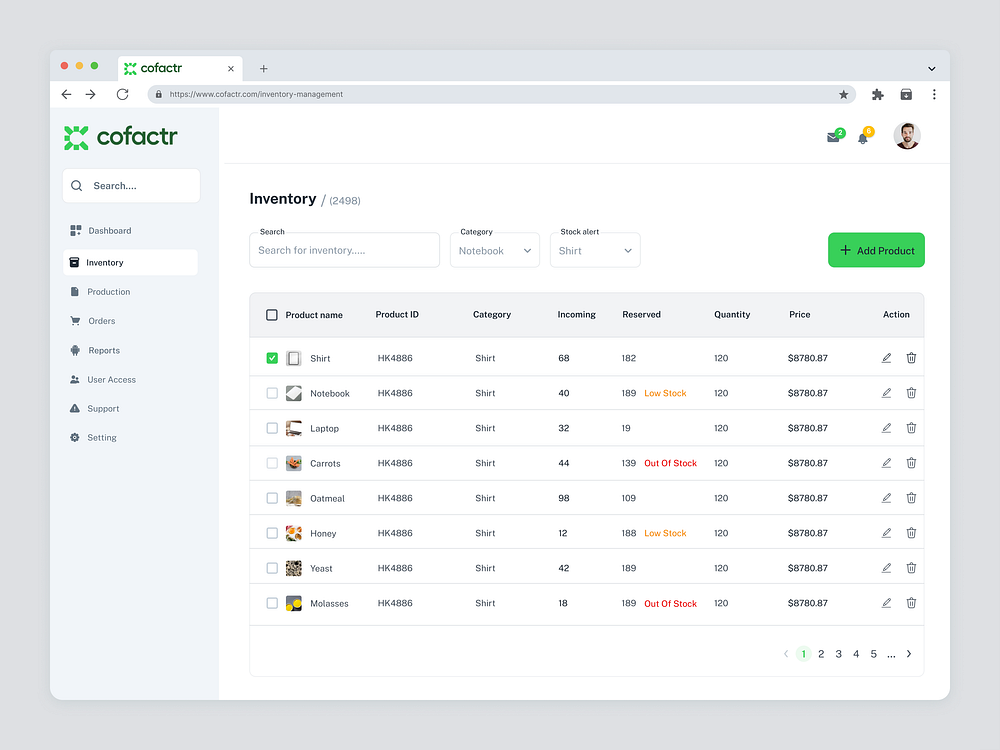Click the Reports sidebar icon
The height and width of the screenshot is (750, 1000).
75,350
